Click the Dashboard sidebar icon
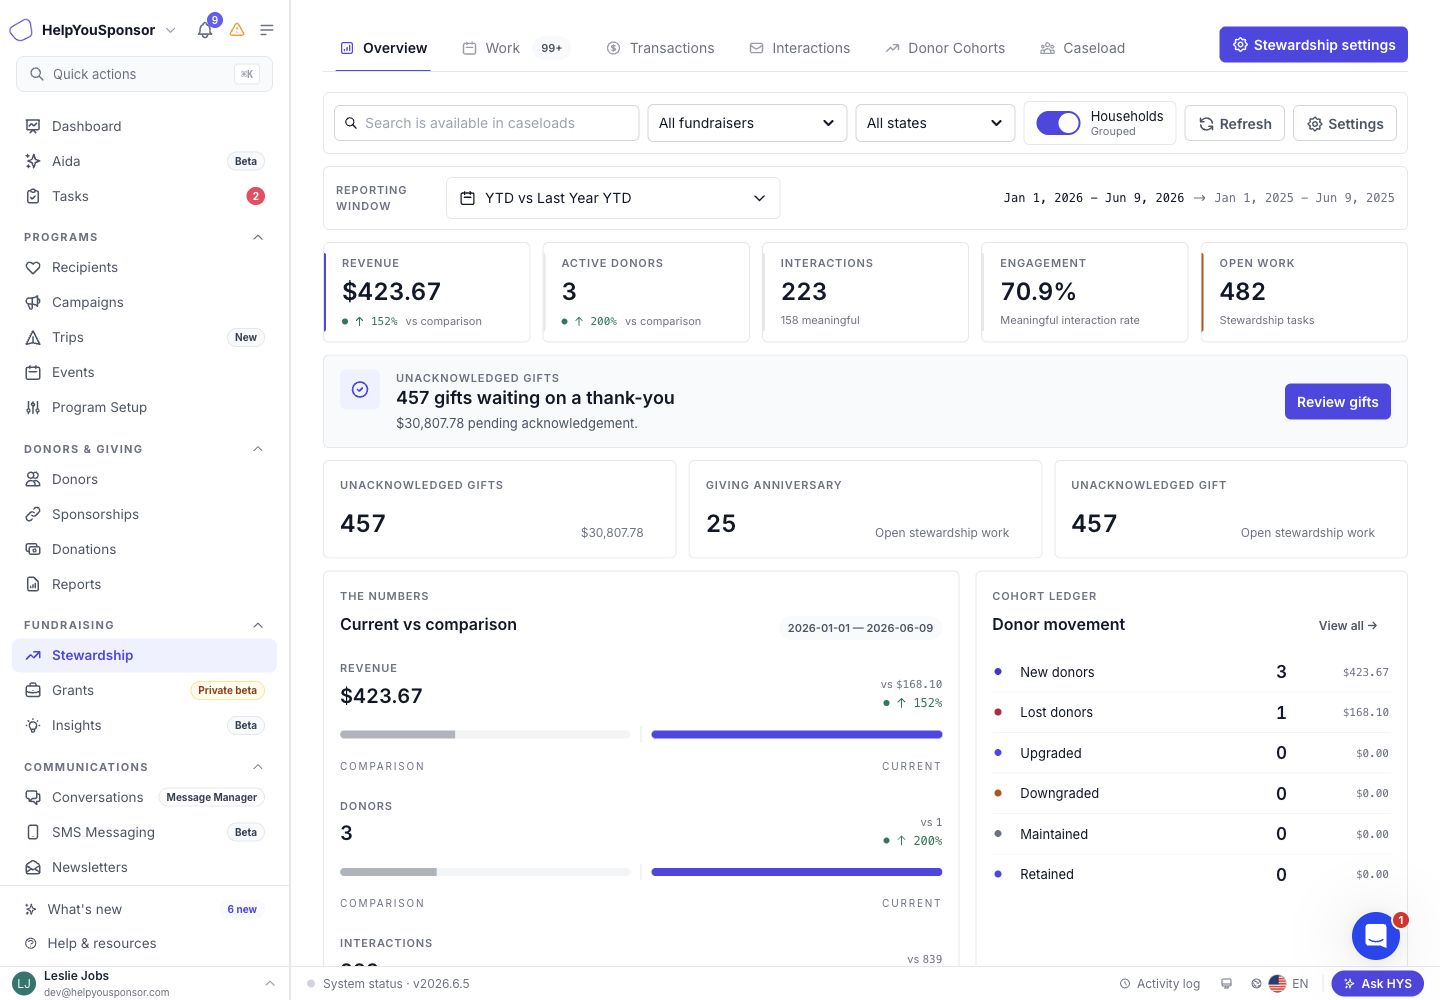This screenshot has width=1440, height=1000. (x=33, y=126)
